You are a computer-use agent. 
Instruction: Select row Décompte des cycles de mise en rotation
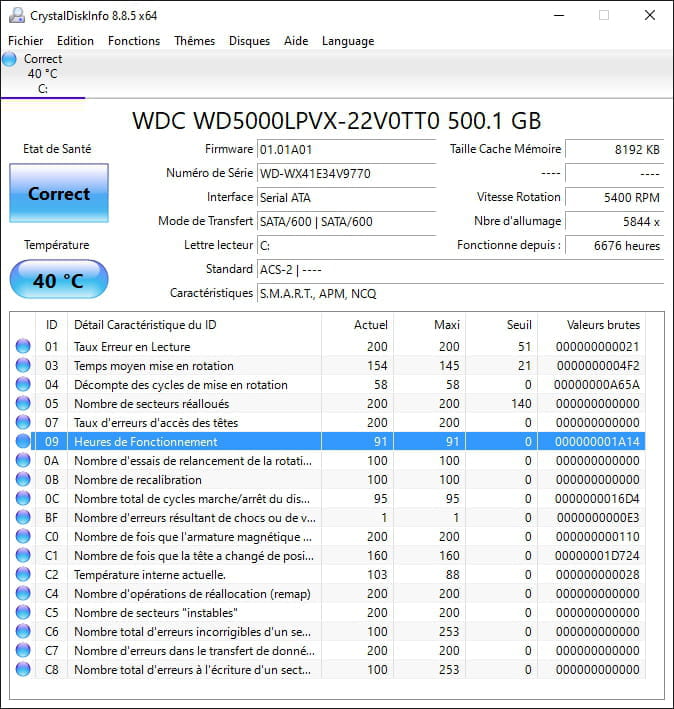point(328,384)
